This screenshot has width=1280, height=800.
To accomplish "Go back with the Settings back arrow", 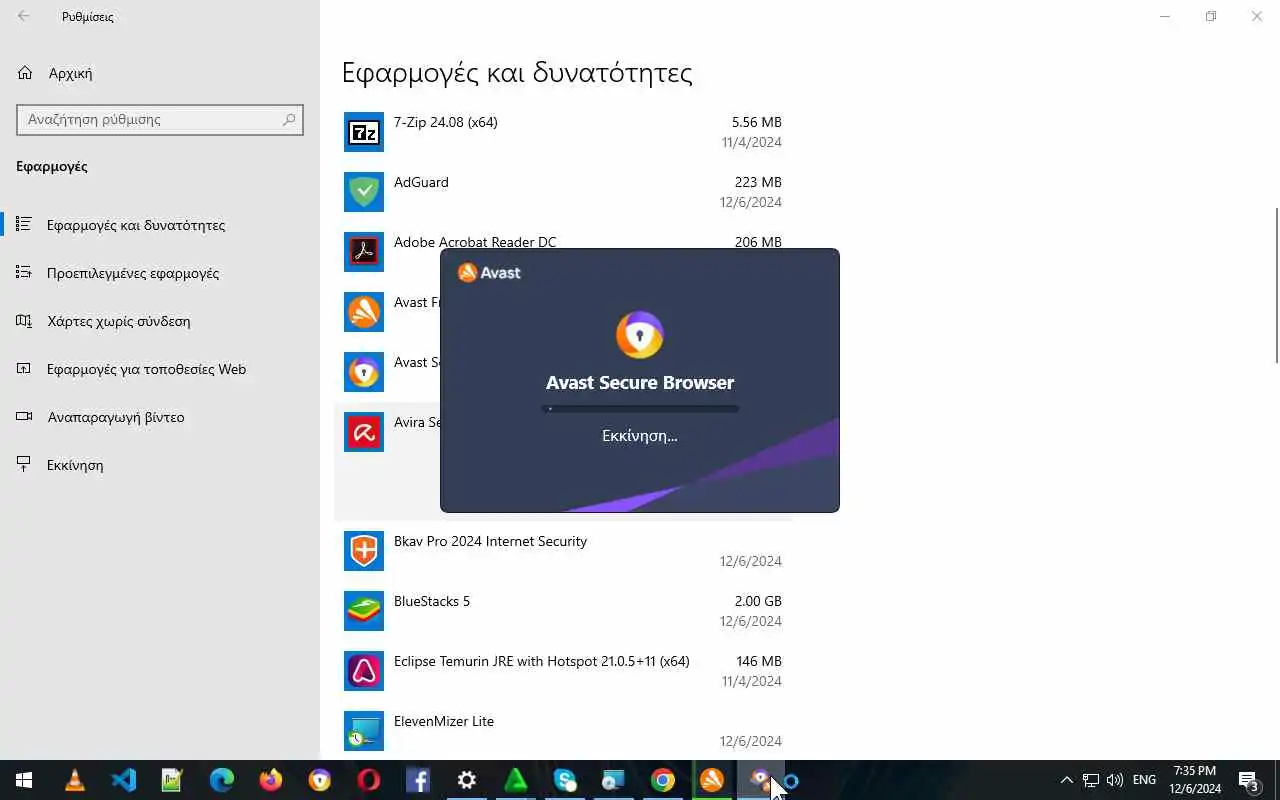I will tap(24, 16).
